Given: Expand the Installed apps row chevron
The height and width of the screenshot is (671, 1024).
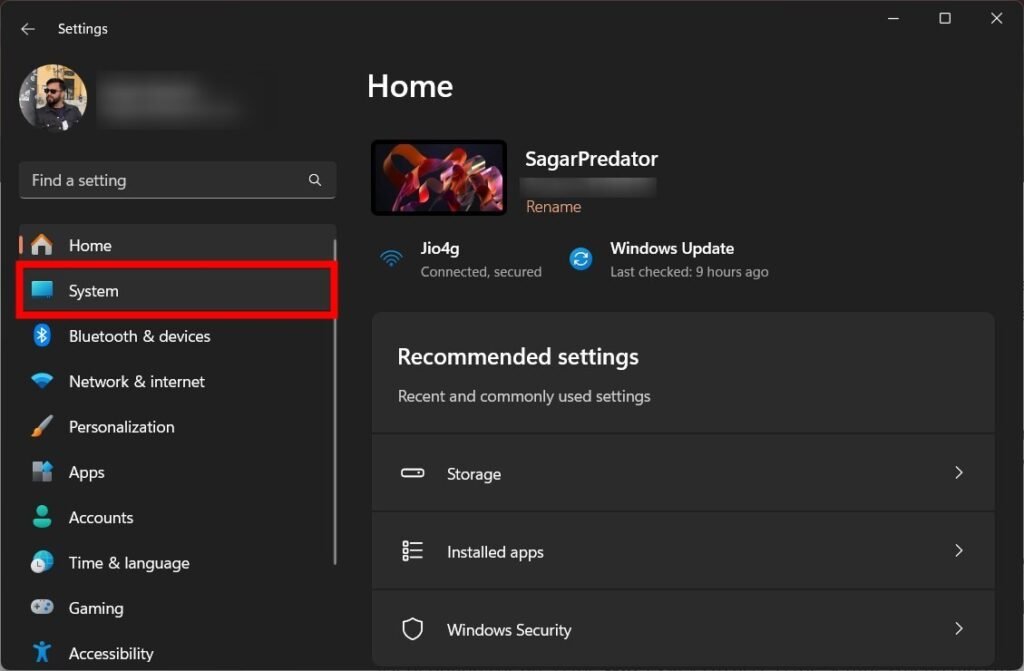Looking at the screenshot, I should coord(959,551).
